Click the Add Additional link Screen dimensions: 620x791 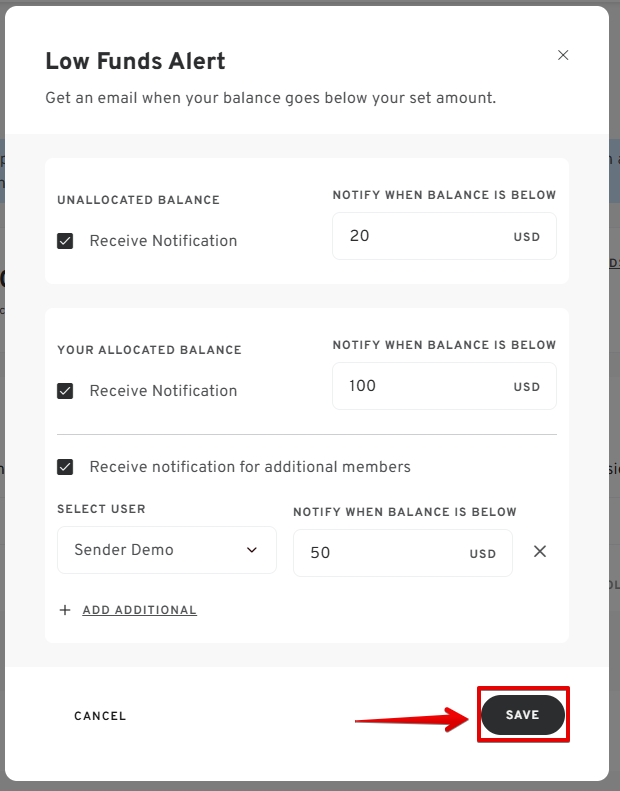(x=140, y=610)
